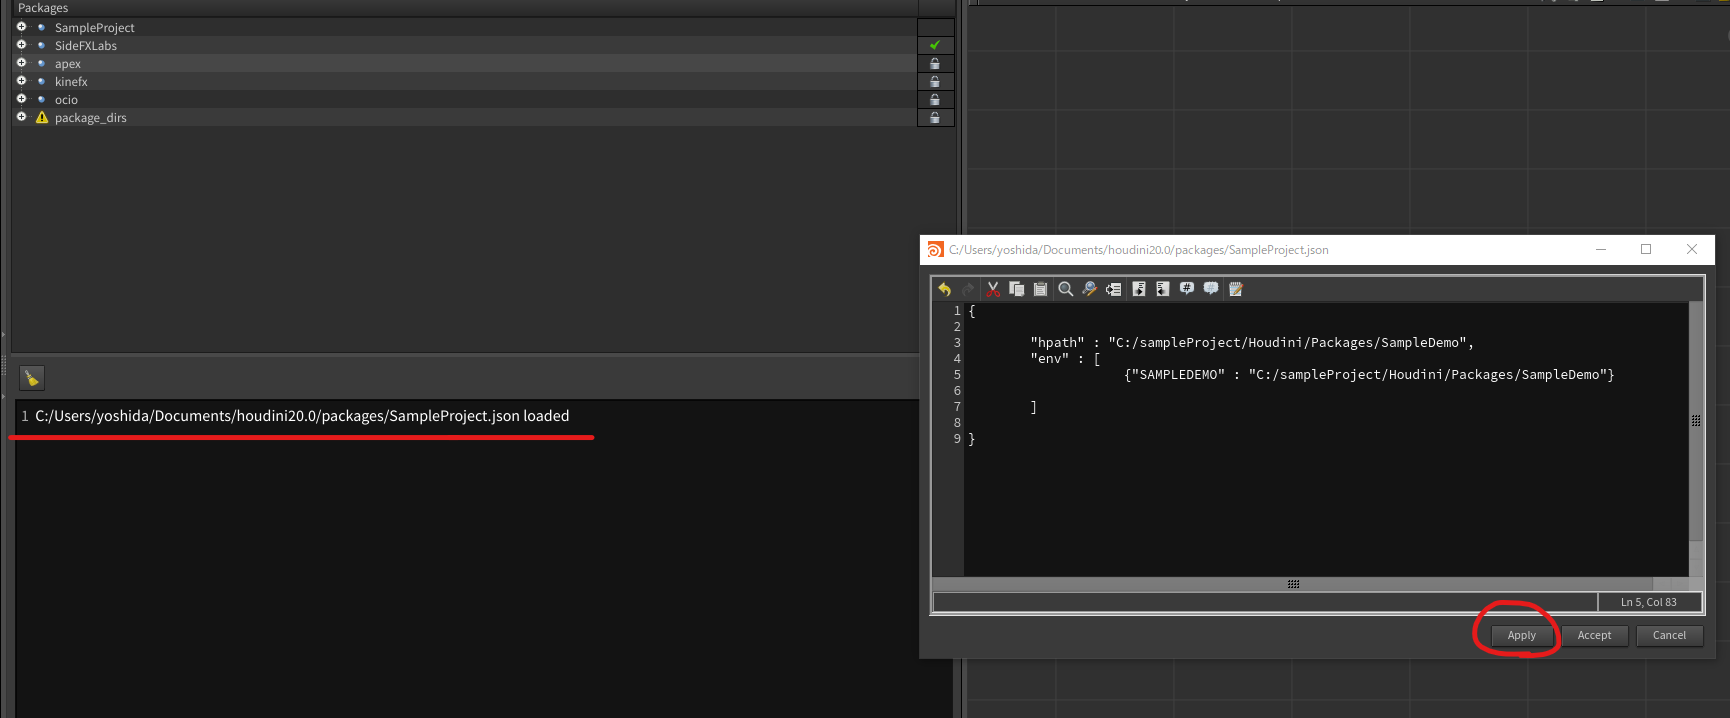Image resolution: width=1730 pixels, height=718 pixels.
Task: Click the Paste clipboard icon
Action: 1040,289
